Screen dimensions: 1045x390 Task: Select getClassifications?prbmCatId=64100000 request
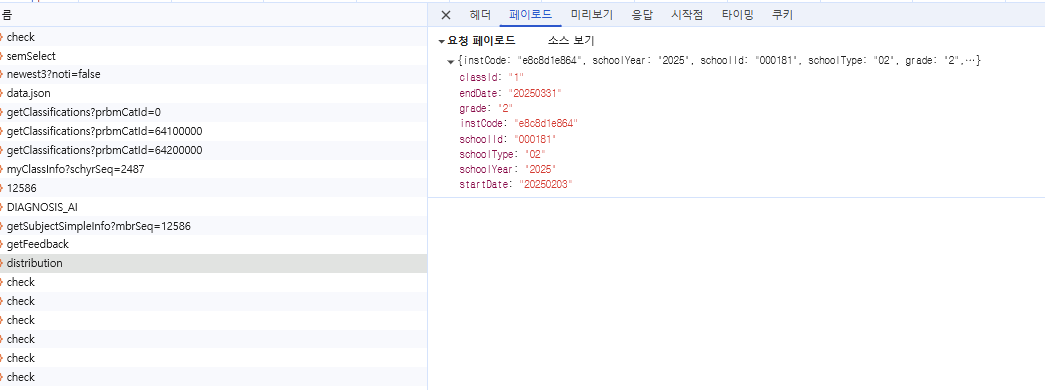coord(213,131)
